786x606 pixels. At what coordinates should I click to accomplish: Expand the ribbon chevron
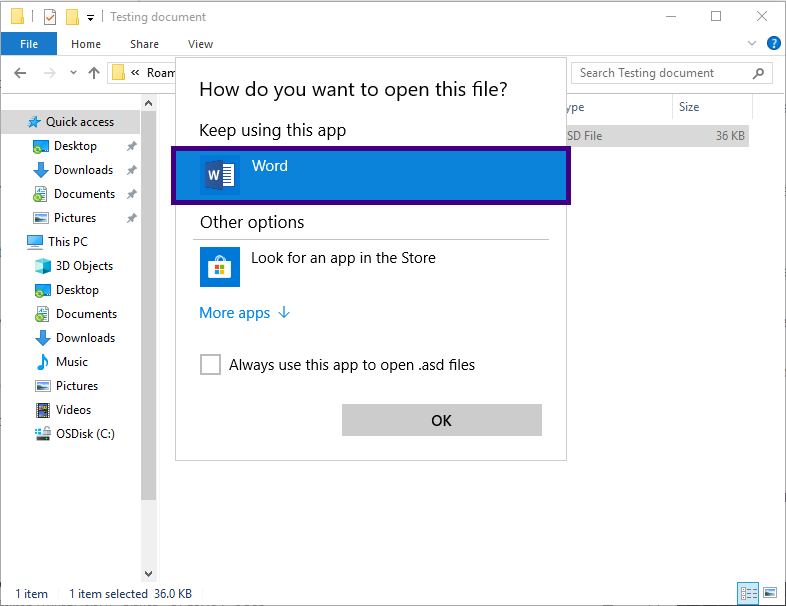click(x=751, y=44)
